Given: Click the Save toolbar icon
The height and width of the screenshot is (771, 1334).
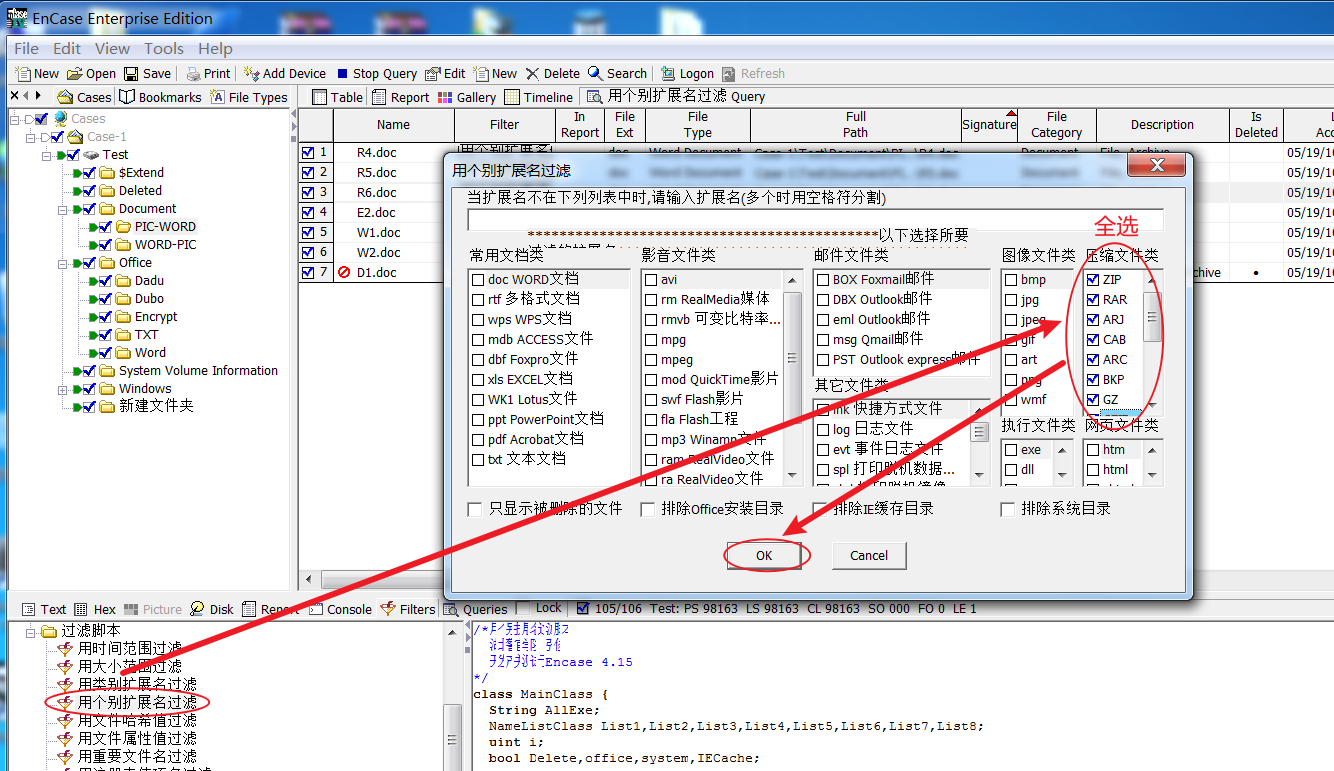Looking at the screenshot, I should click(131, 74).
